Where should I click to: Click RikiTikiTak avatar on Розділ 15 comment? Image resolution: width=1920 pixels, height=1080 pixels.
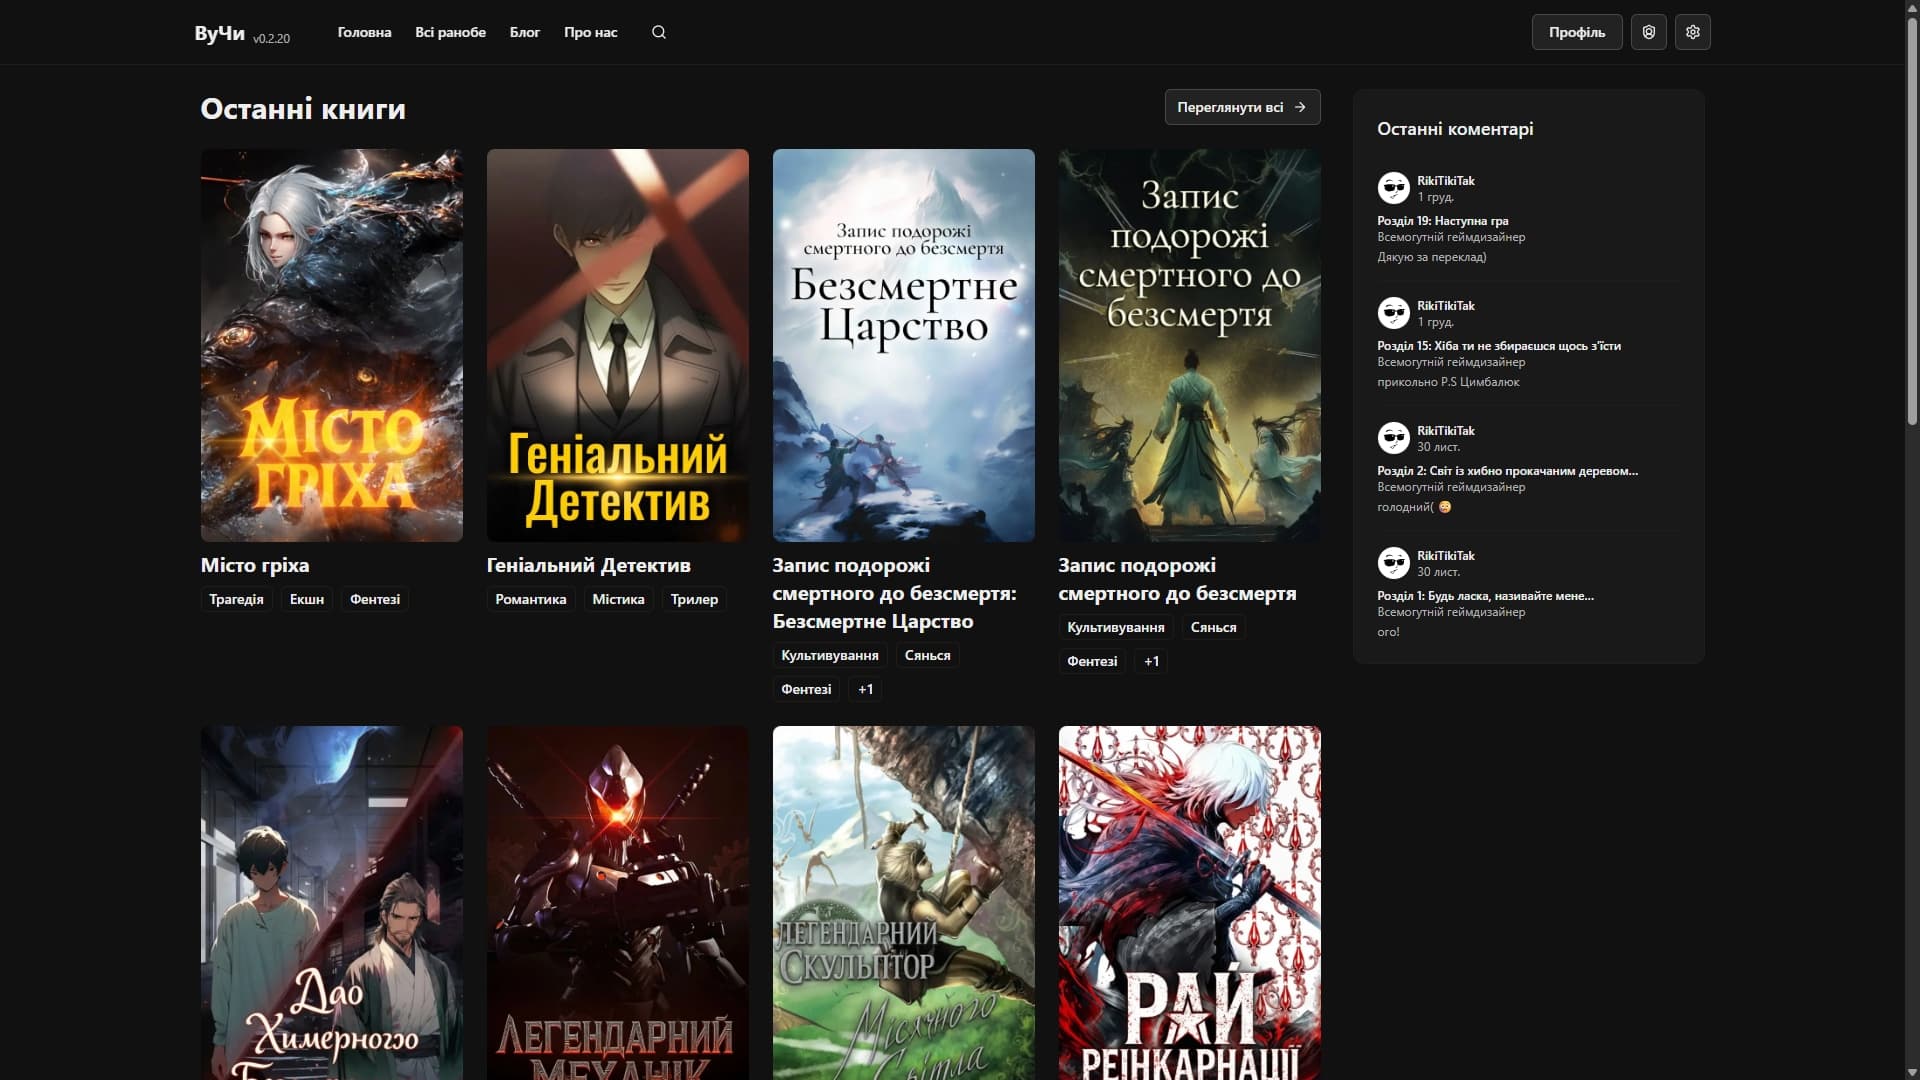(x=1393, y=313)
